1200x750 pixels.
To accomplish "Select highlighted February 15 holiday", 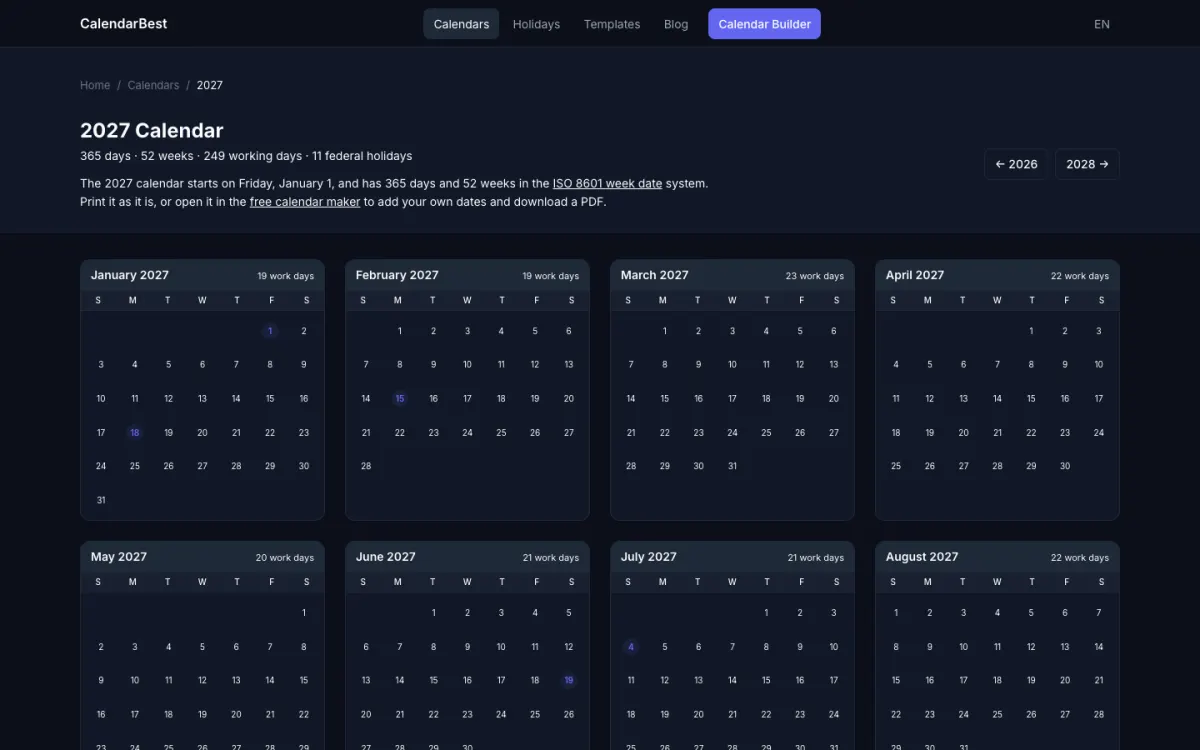I will coord(400,399).
